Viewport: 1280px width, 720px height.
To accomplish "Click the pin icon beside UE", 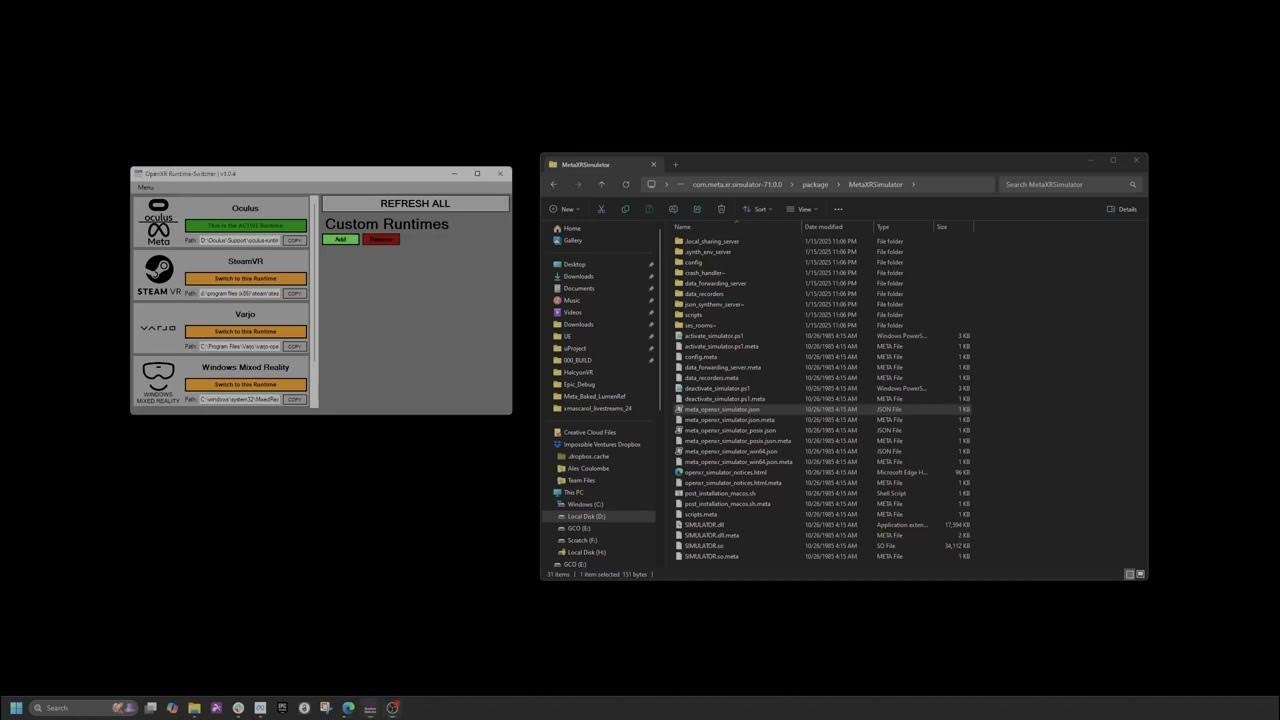I will pyautogui.click(x=651, y=336).
